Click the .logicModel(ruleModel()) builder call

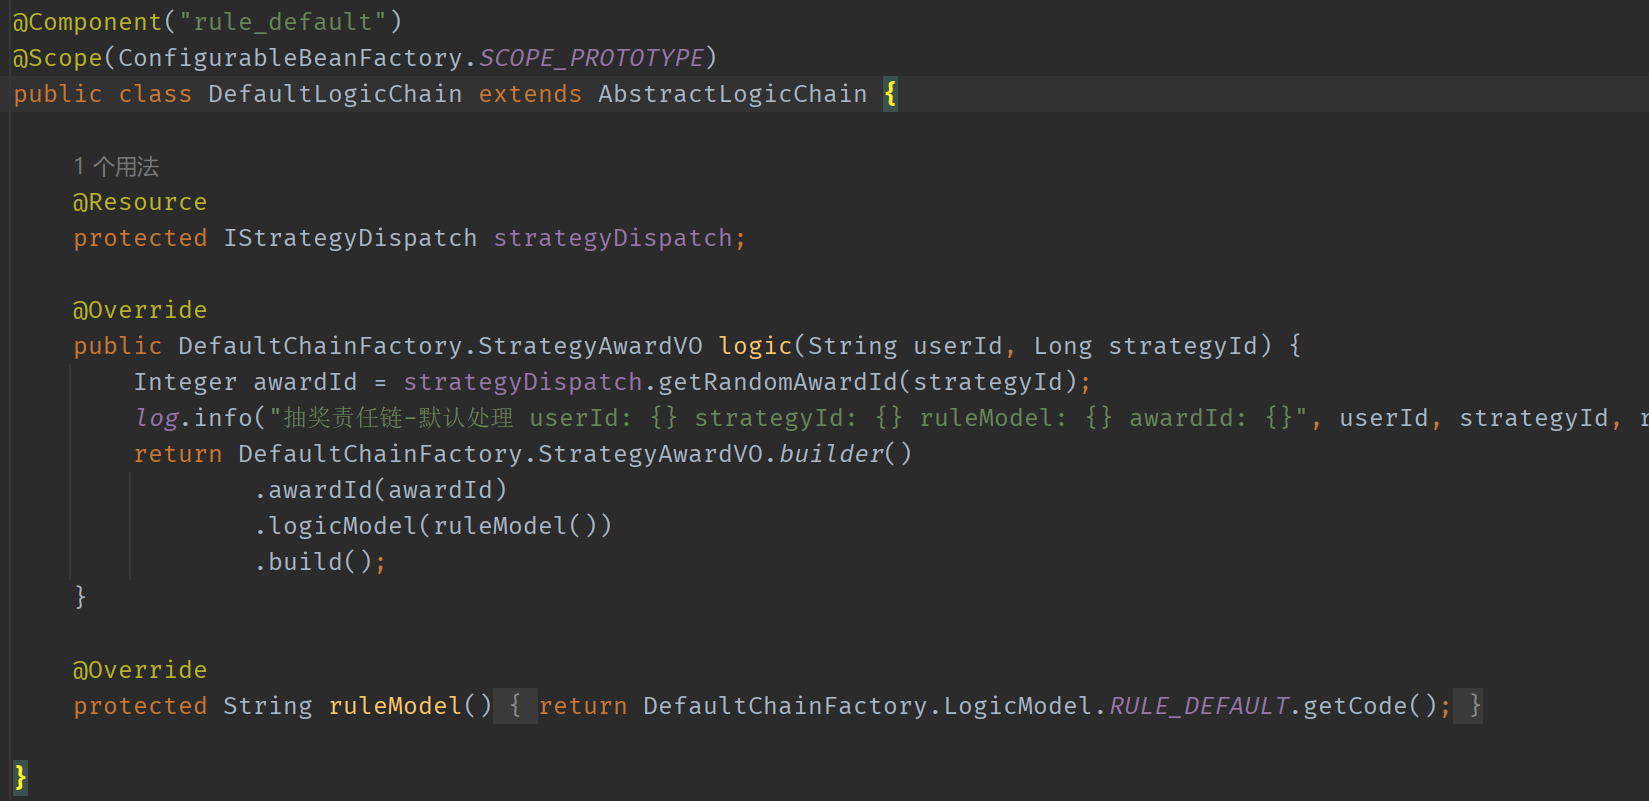point(433,526)
